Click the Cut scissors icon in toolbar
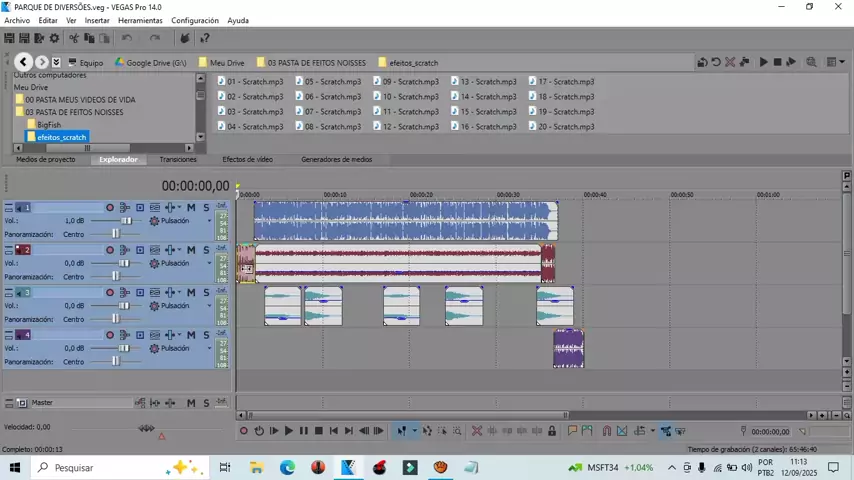The width and height of the screenshot is (854, 480). coord(73,39)
